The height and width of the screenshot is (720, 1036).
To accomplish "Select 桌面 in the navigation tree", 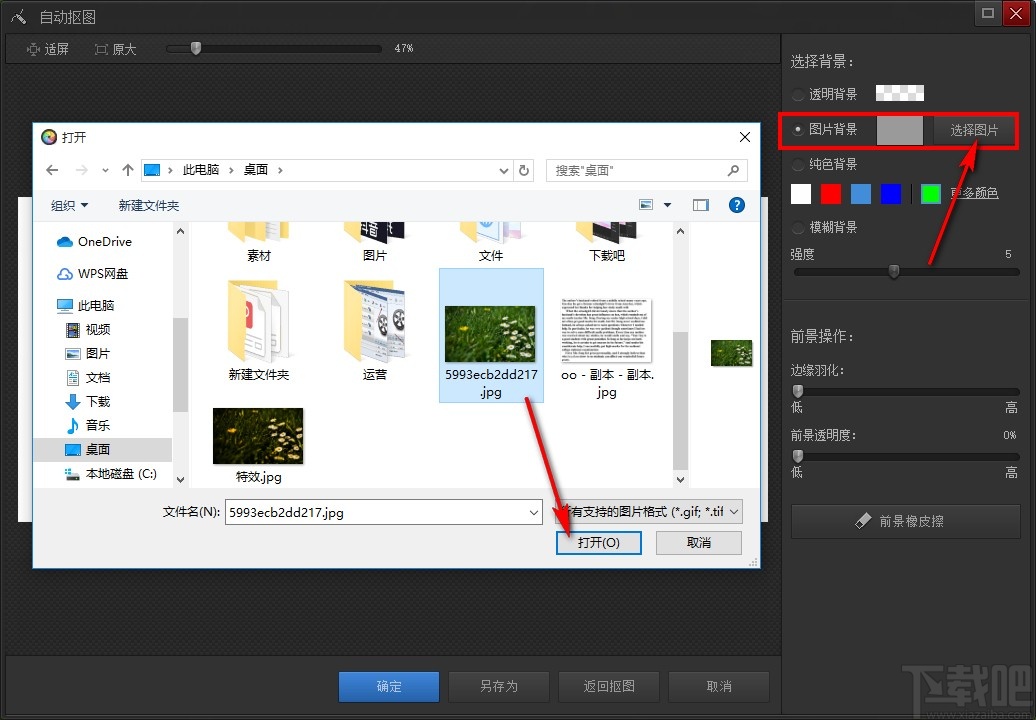I will tap(98, 449).
